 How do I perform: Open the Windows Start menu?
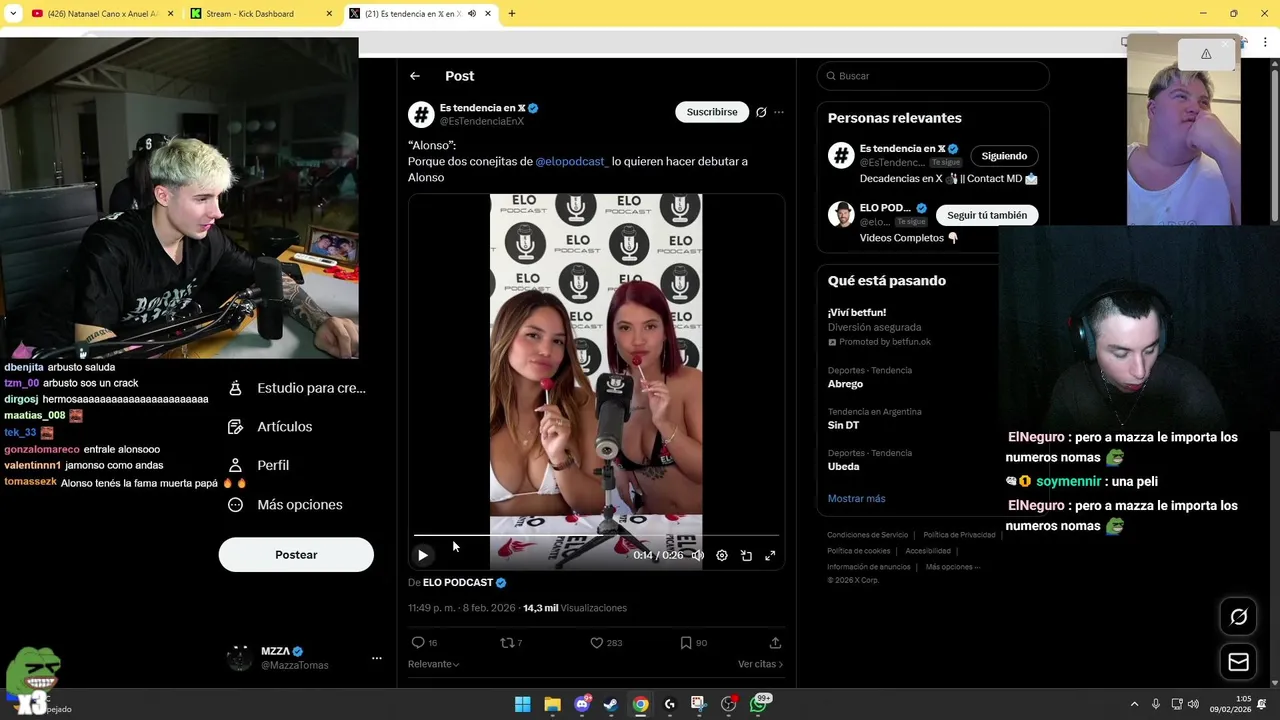click(522, 705)
